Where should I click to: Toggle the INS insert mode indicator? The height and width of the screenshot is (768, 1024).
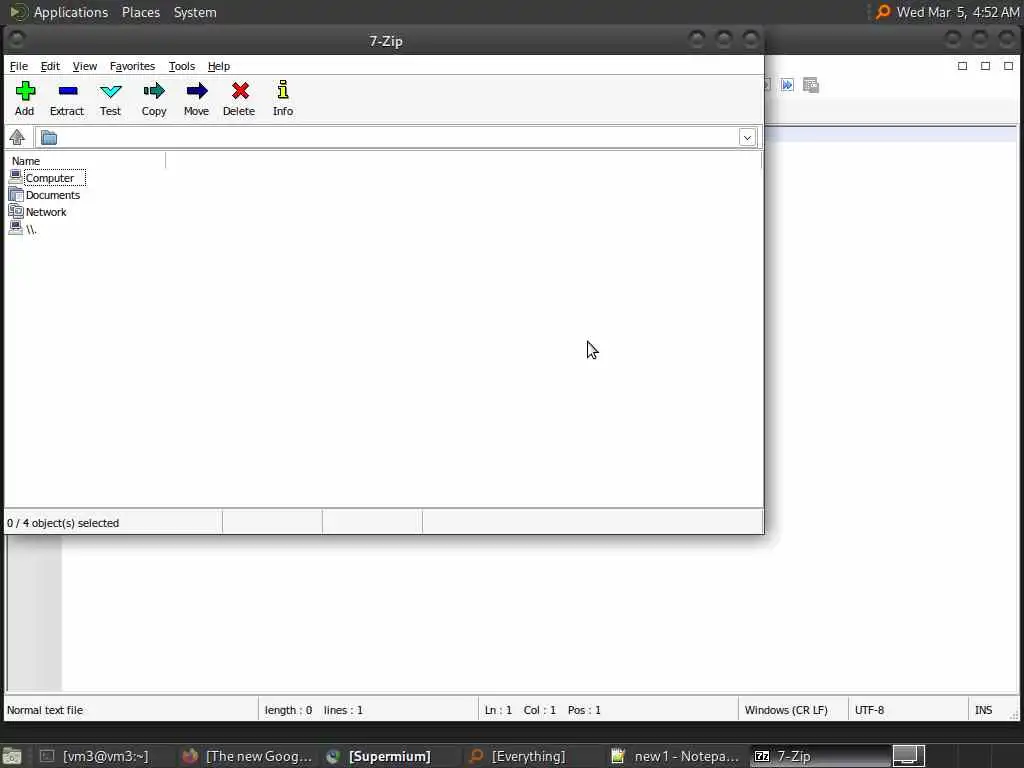tap(984, 710)
